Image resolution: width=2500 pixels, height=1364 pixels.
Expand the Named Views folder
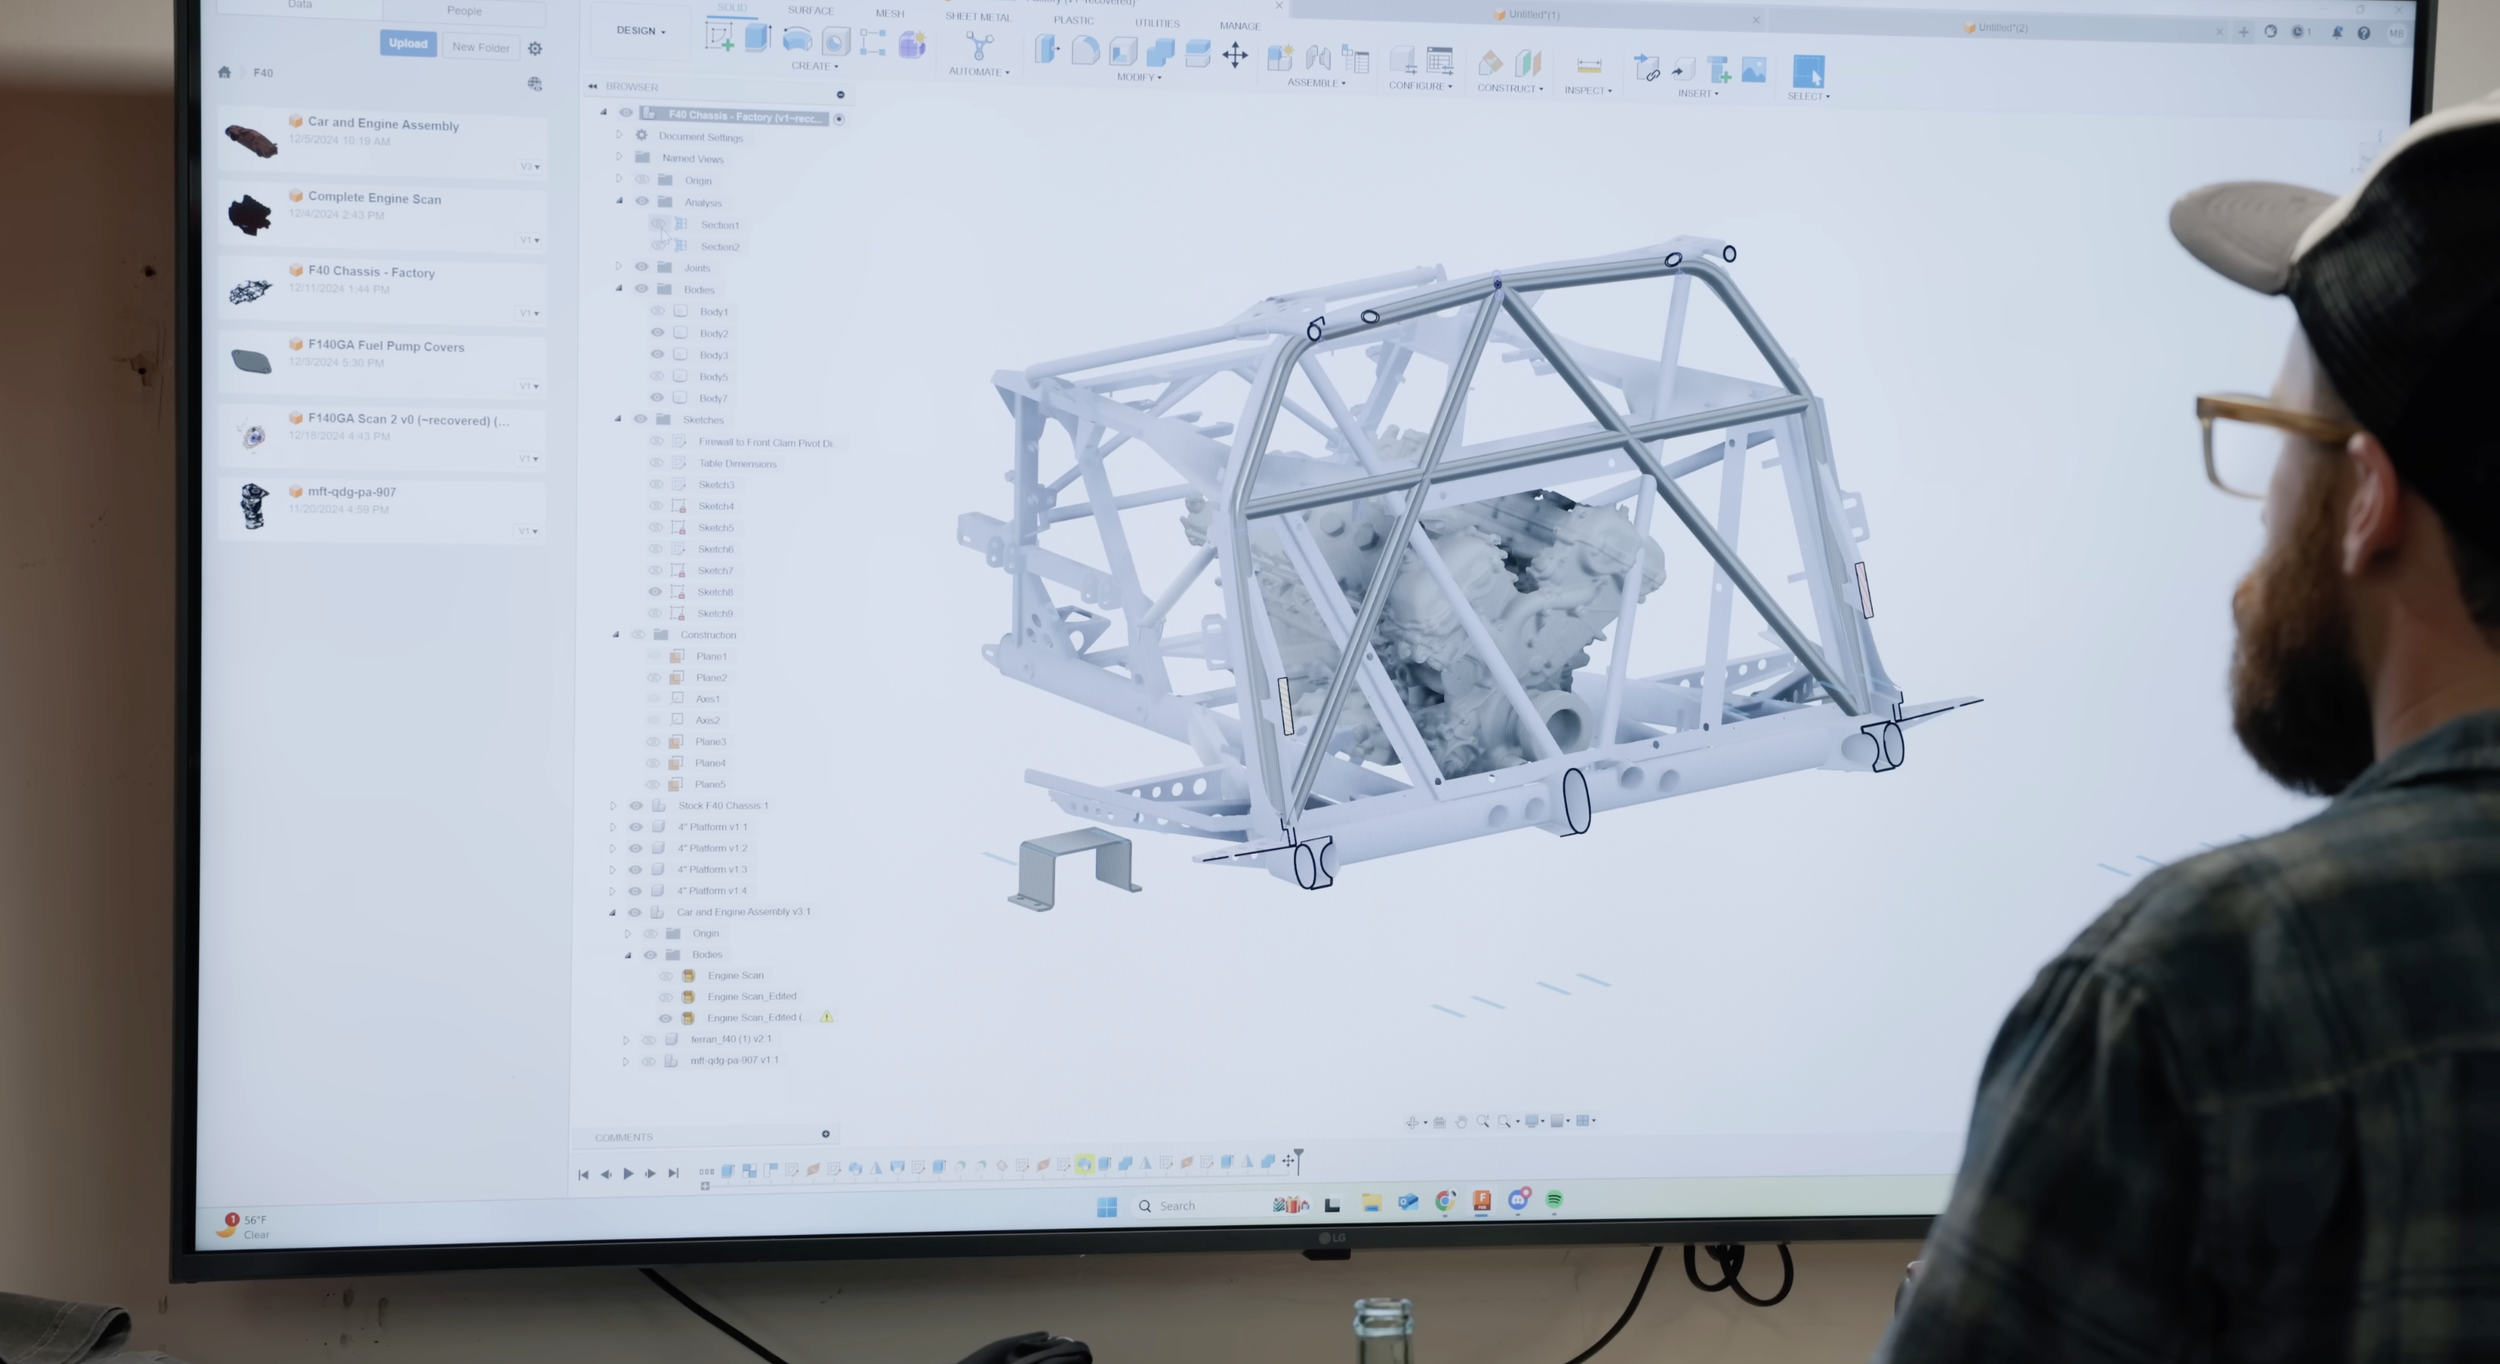click(x=619, y=157)
